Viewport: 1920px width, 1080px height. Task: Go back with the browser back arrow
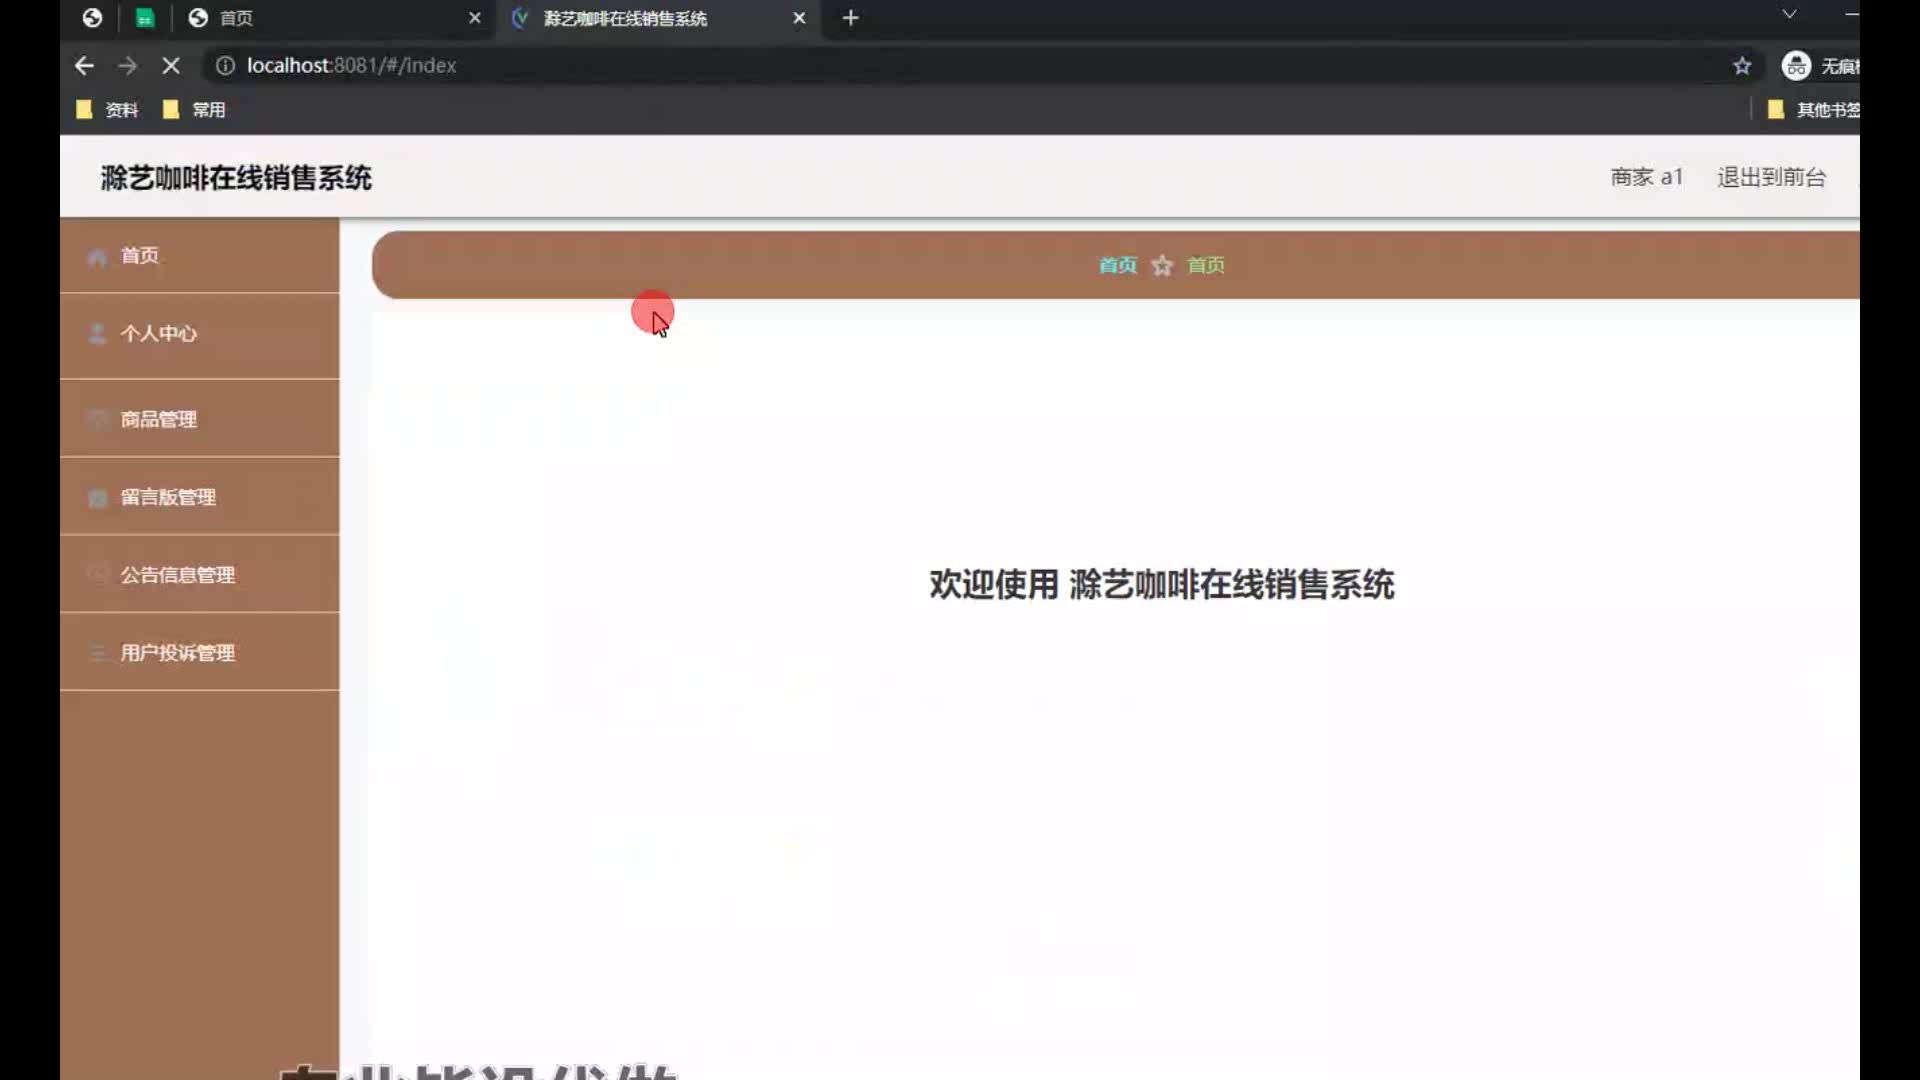pyautogui.click(x=84, y=65)
